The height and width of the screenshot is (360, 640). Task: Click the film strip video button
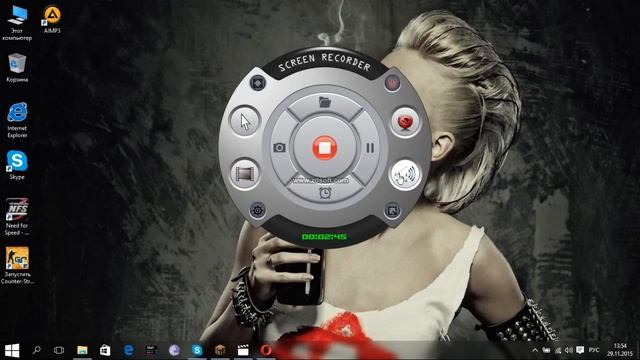[244, 174]
